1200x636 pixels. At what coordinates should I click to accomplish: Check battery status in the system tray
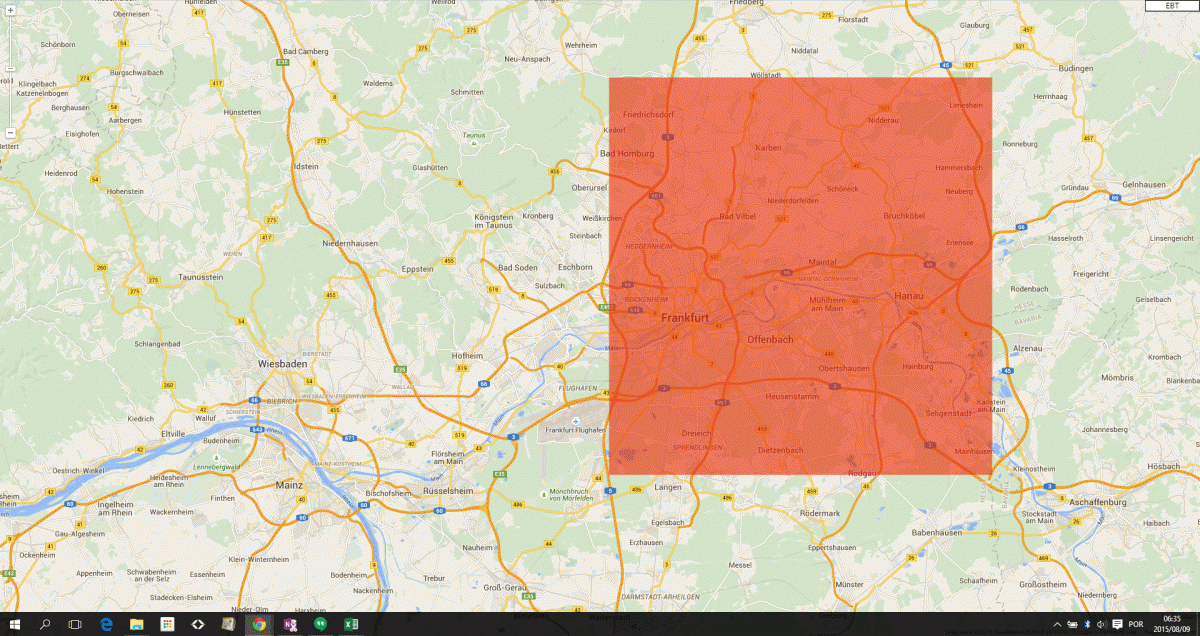(1073, 624)
